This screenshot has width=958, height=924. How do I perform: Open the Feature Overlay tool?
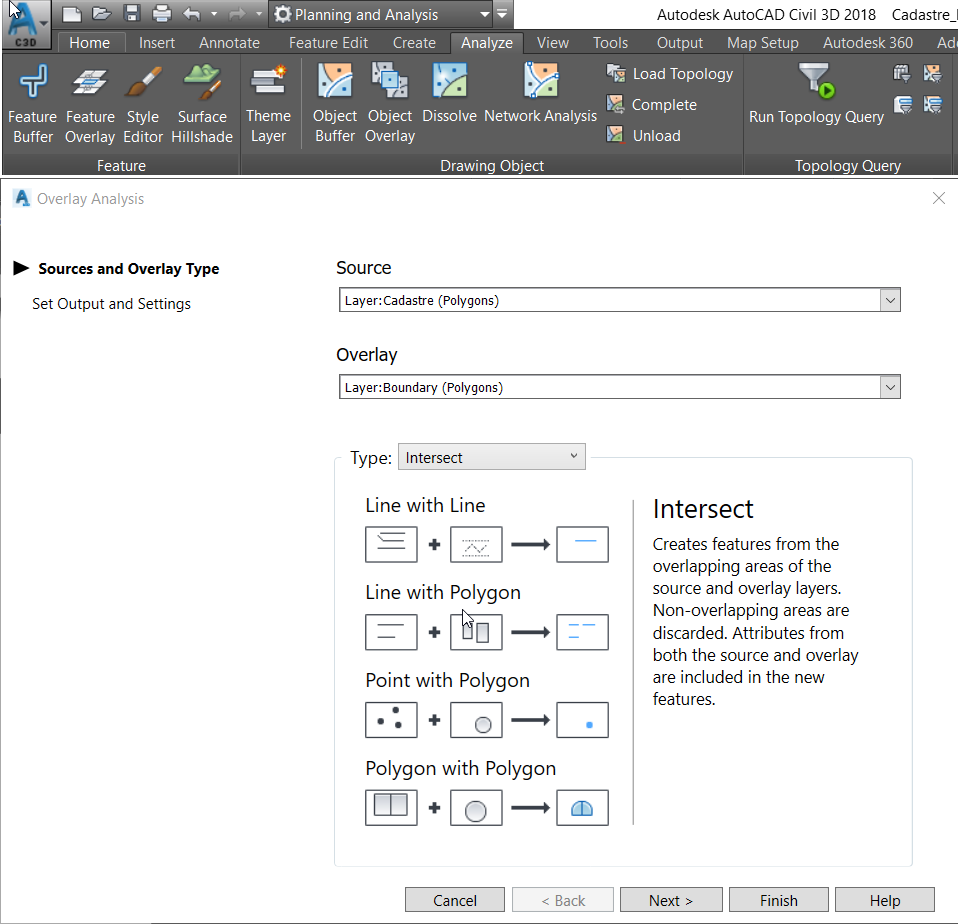click(90, 84)
